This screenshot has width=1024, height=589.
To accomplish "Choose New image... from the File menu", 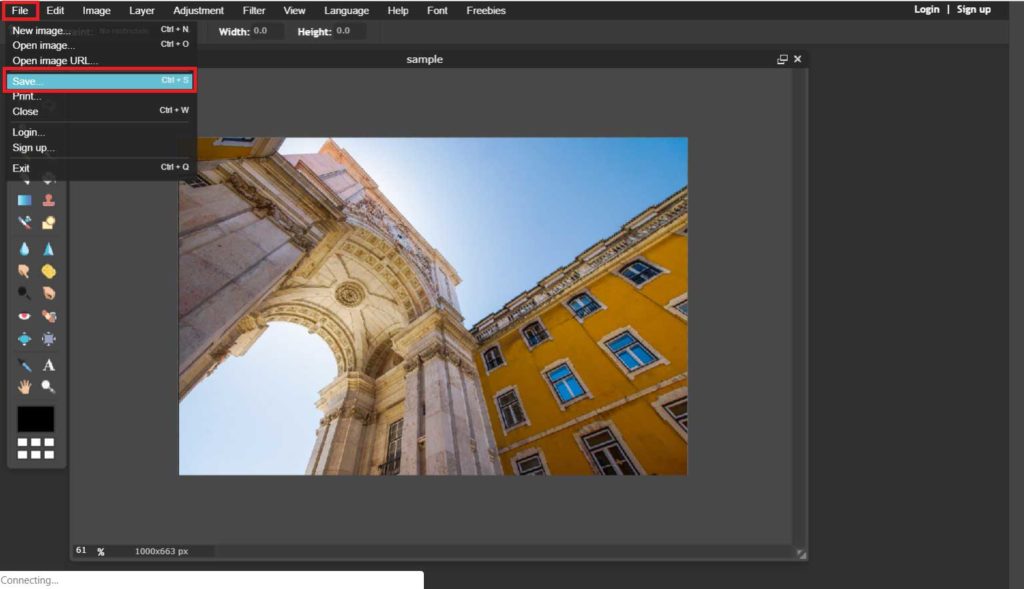I will click(x=101, y=30).
